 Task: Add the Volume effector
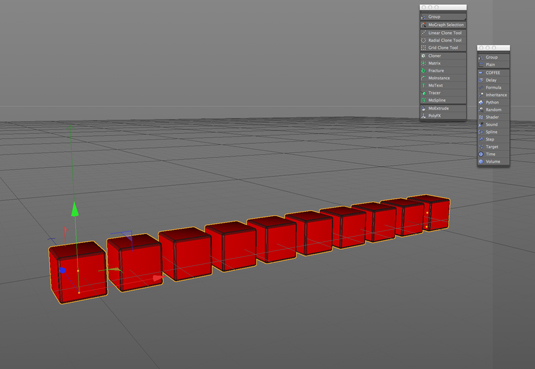[x=493, y=161]
